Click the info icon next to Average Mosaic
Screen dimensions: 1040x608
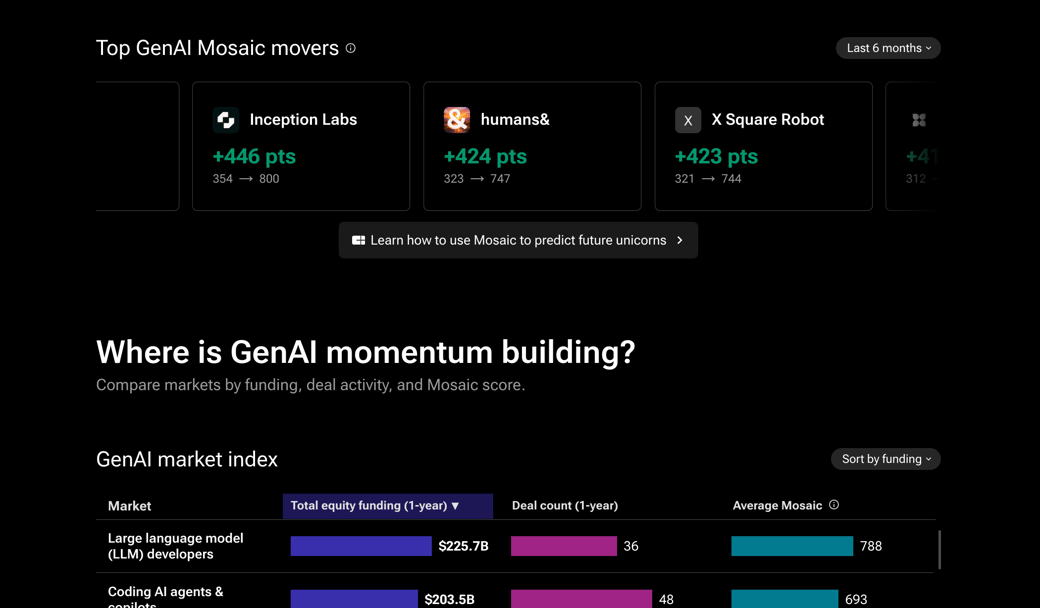(834, 505)
